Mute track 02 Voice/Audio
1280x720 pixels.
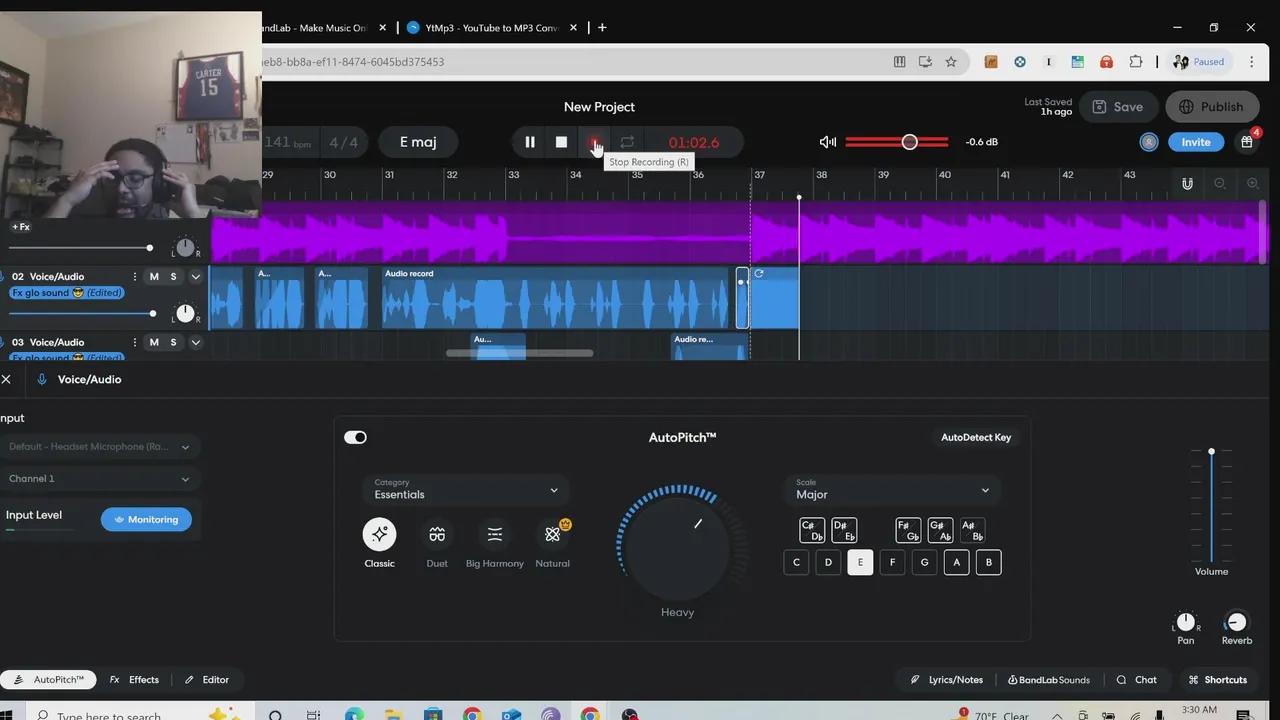pos(154,276)
